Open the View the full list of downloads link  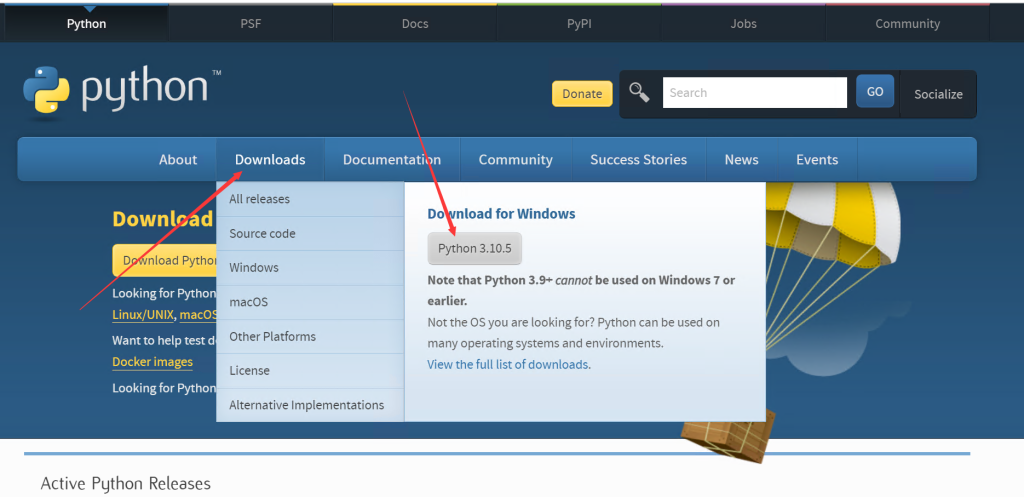coord(507,364)
